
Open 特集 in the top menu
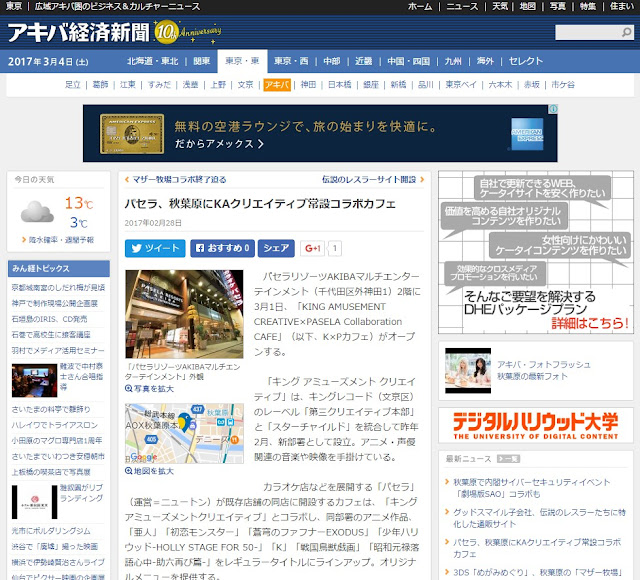point(588,6)
